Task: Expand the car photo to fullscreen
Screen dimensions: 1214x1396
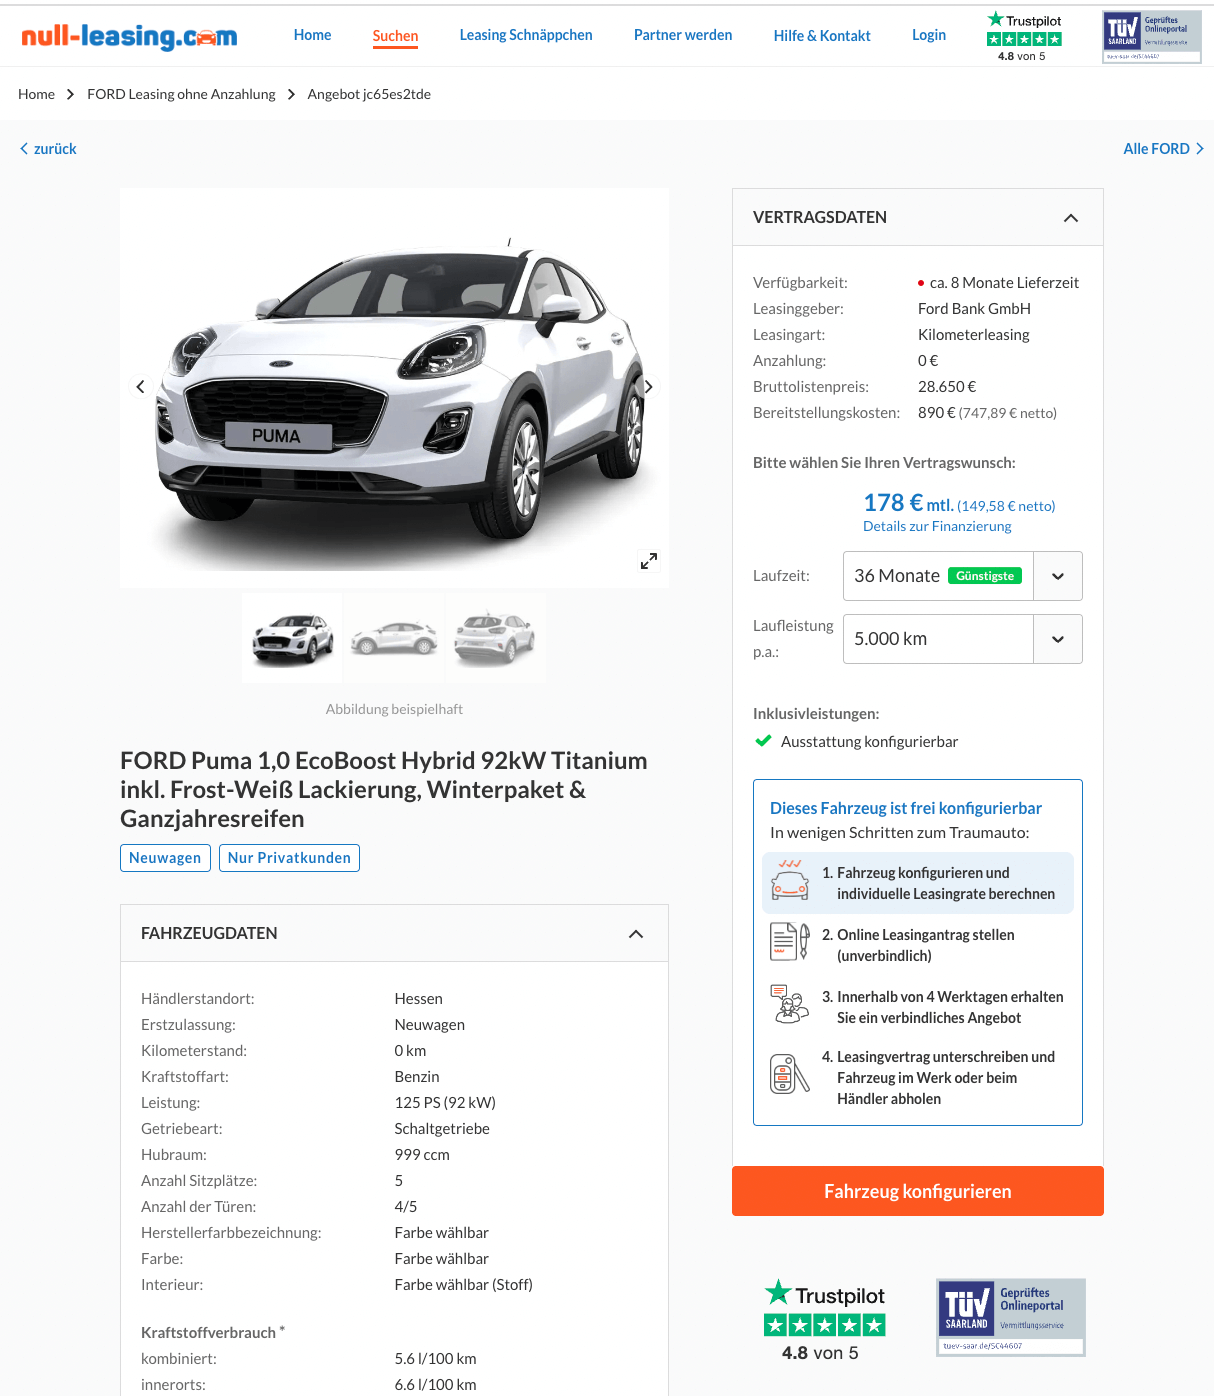Action: click(649, 561)
